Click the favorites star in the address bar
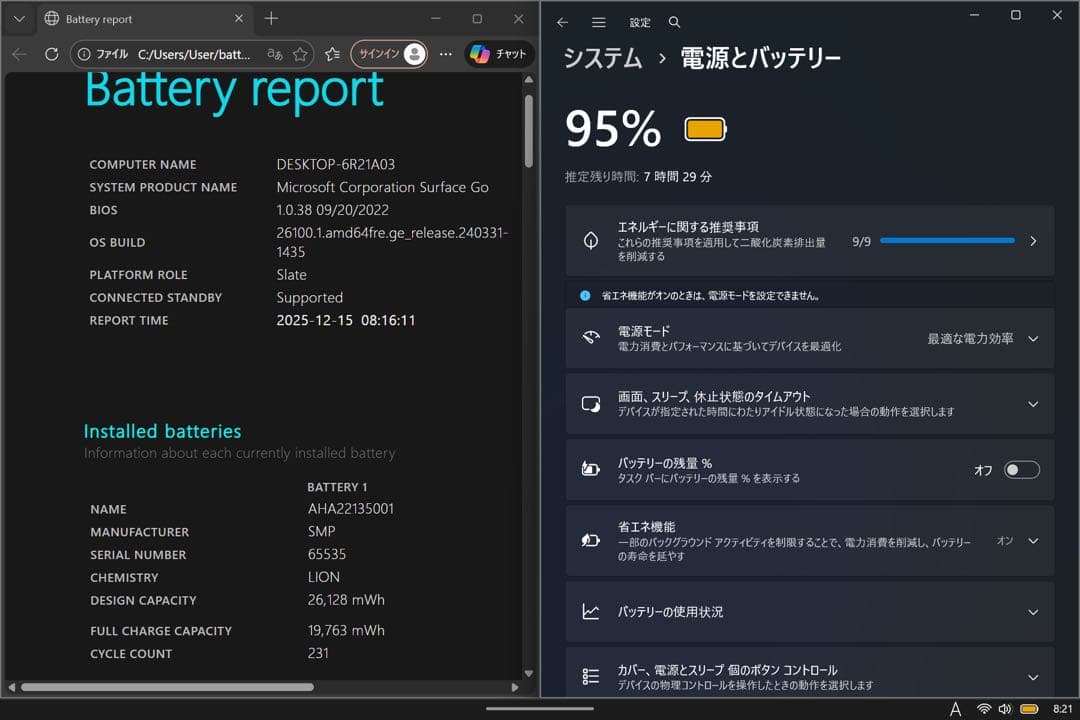The width and height of the screenshot is (1080, 720). click(x=301, y=54)
